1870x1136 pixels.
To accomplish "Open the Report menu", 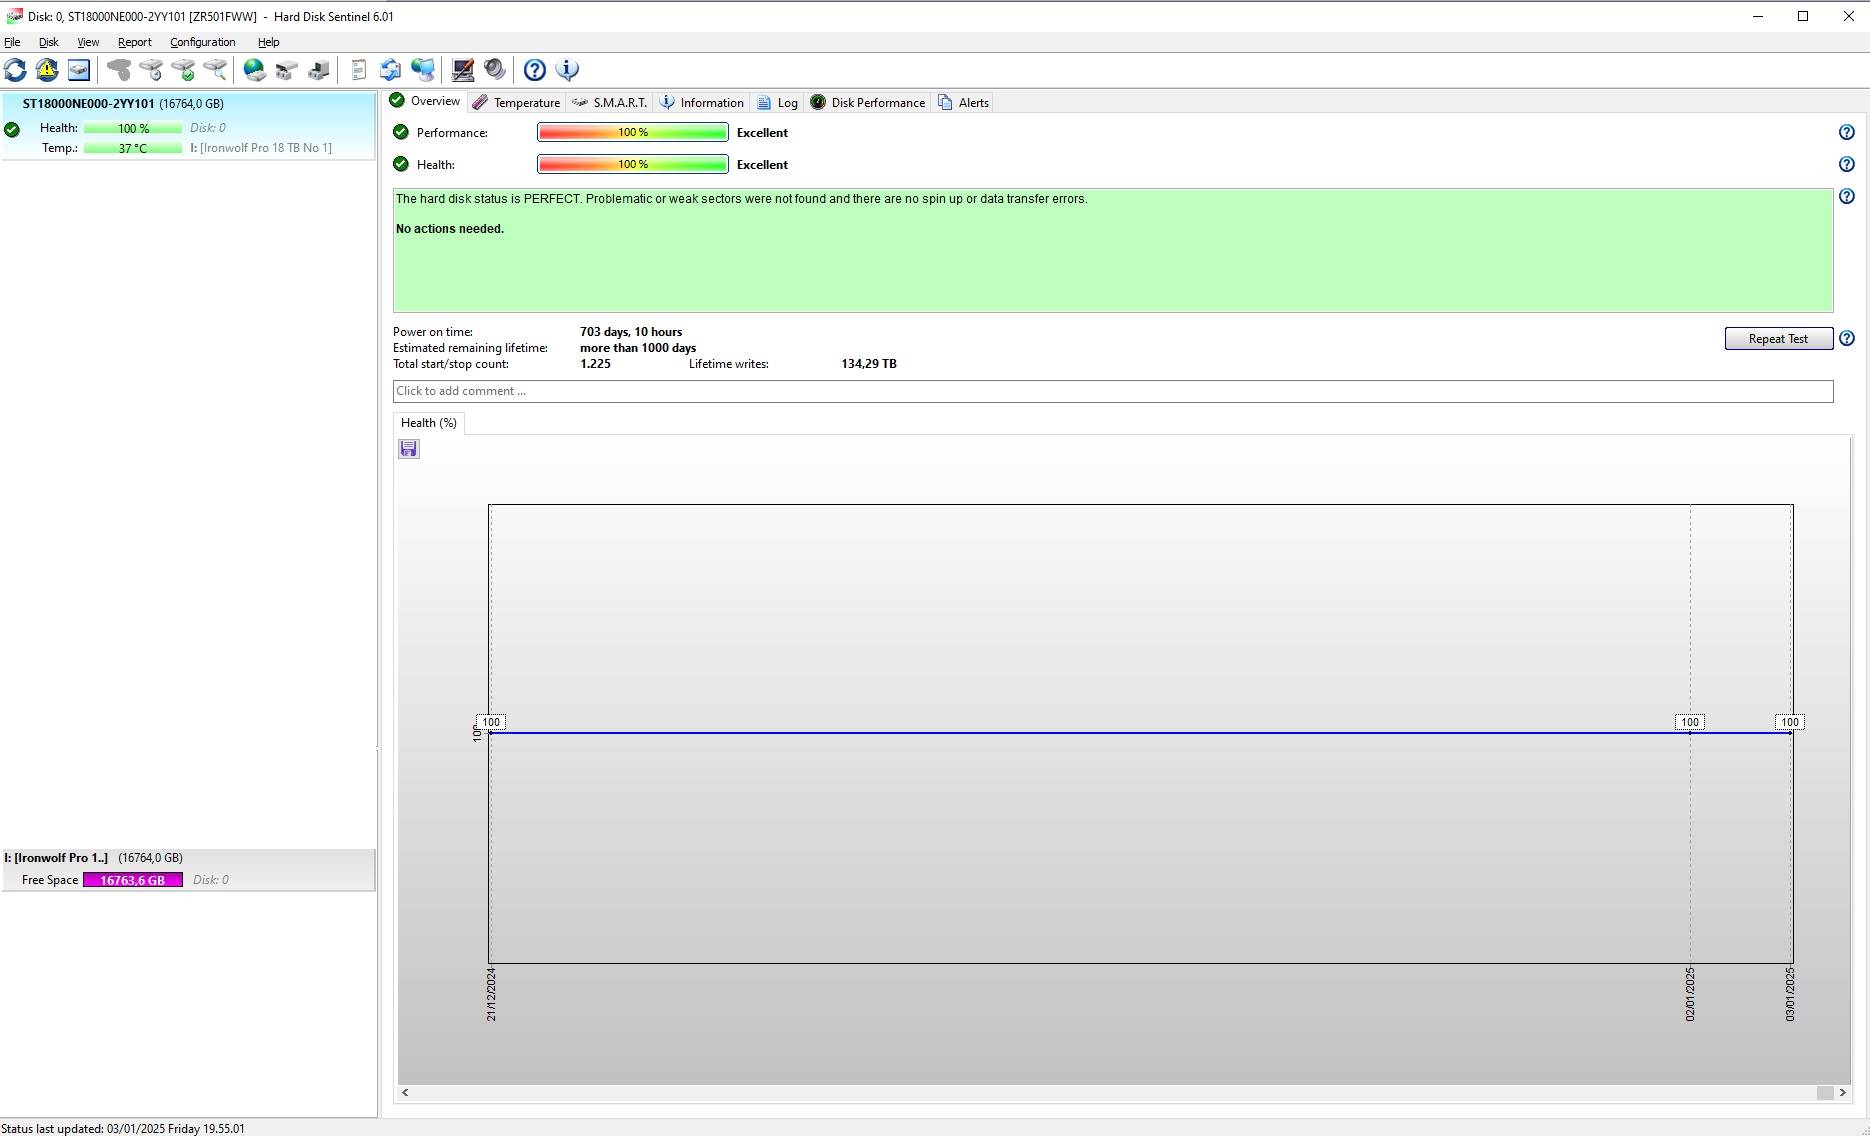I will click(x=135, y=42).
